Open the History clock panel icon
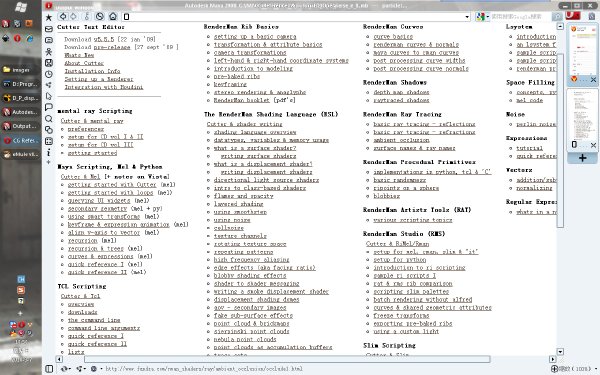Image resolution: width=600 pixels, height=375 pixels. 49,74
